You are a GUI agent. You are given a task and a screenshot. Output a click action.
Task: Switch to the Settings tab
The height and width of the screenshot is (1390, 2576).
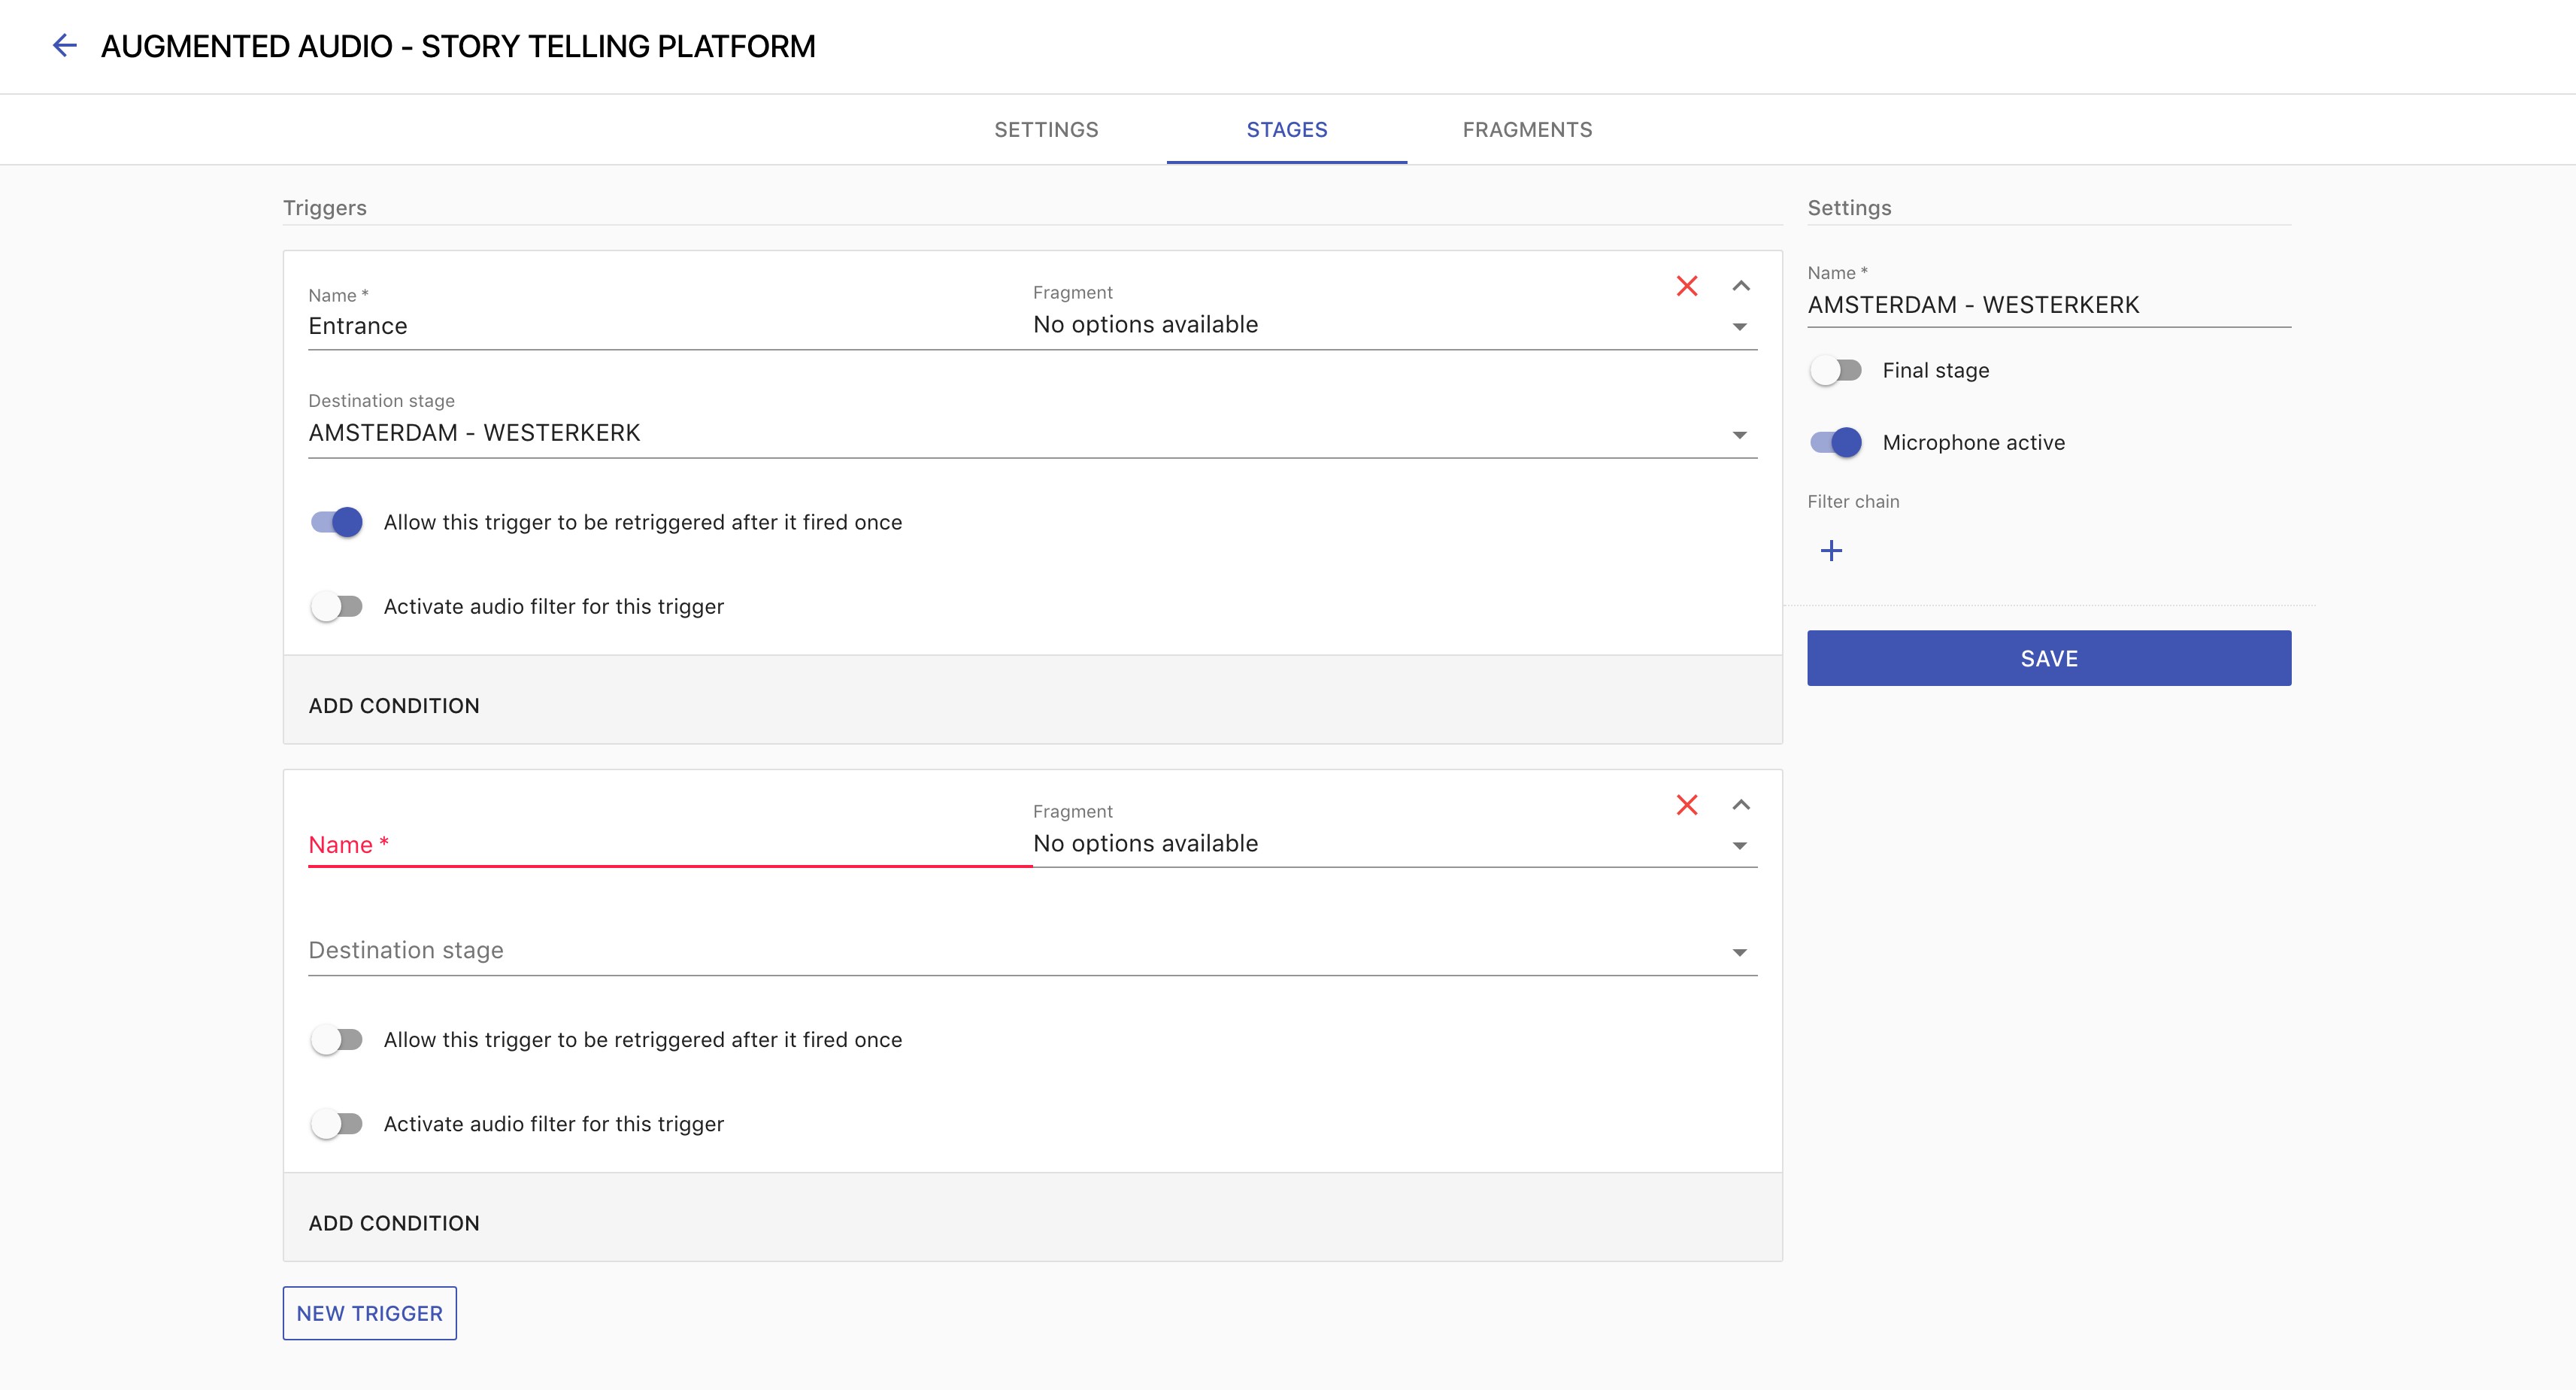click(1046, 130)
